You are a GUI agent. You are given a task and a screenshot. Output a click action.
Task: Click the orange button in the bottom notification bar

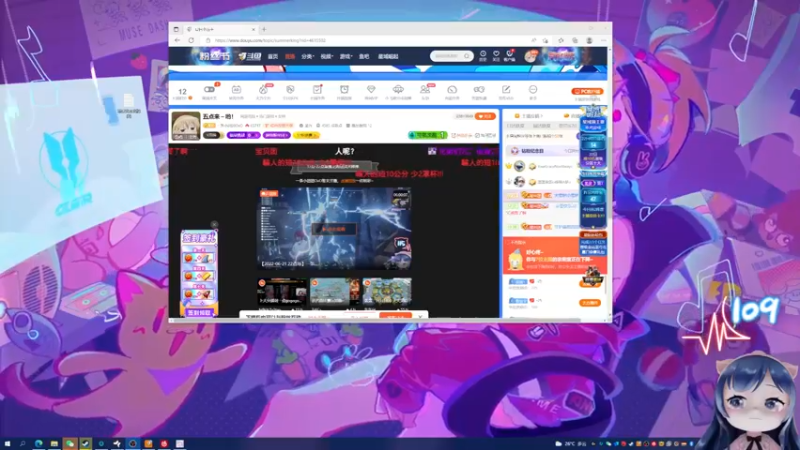click(x=395, y=317)
